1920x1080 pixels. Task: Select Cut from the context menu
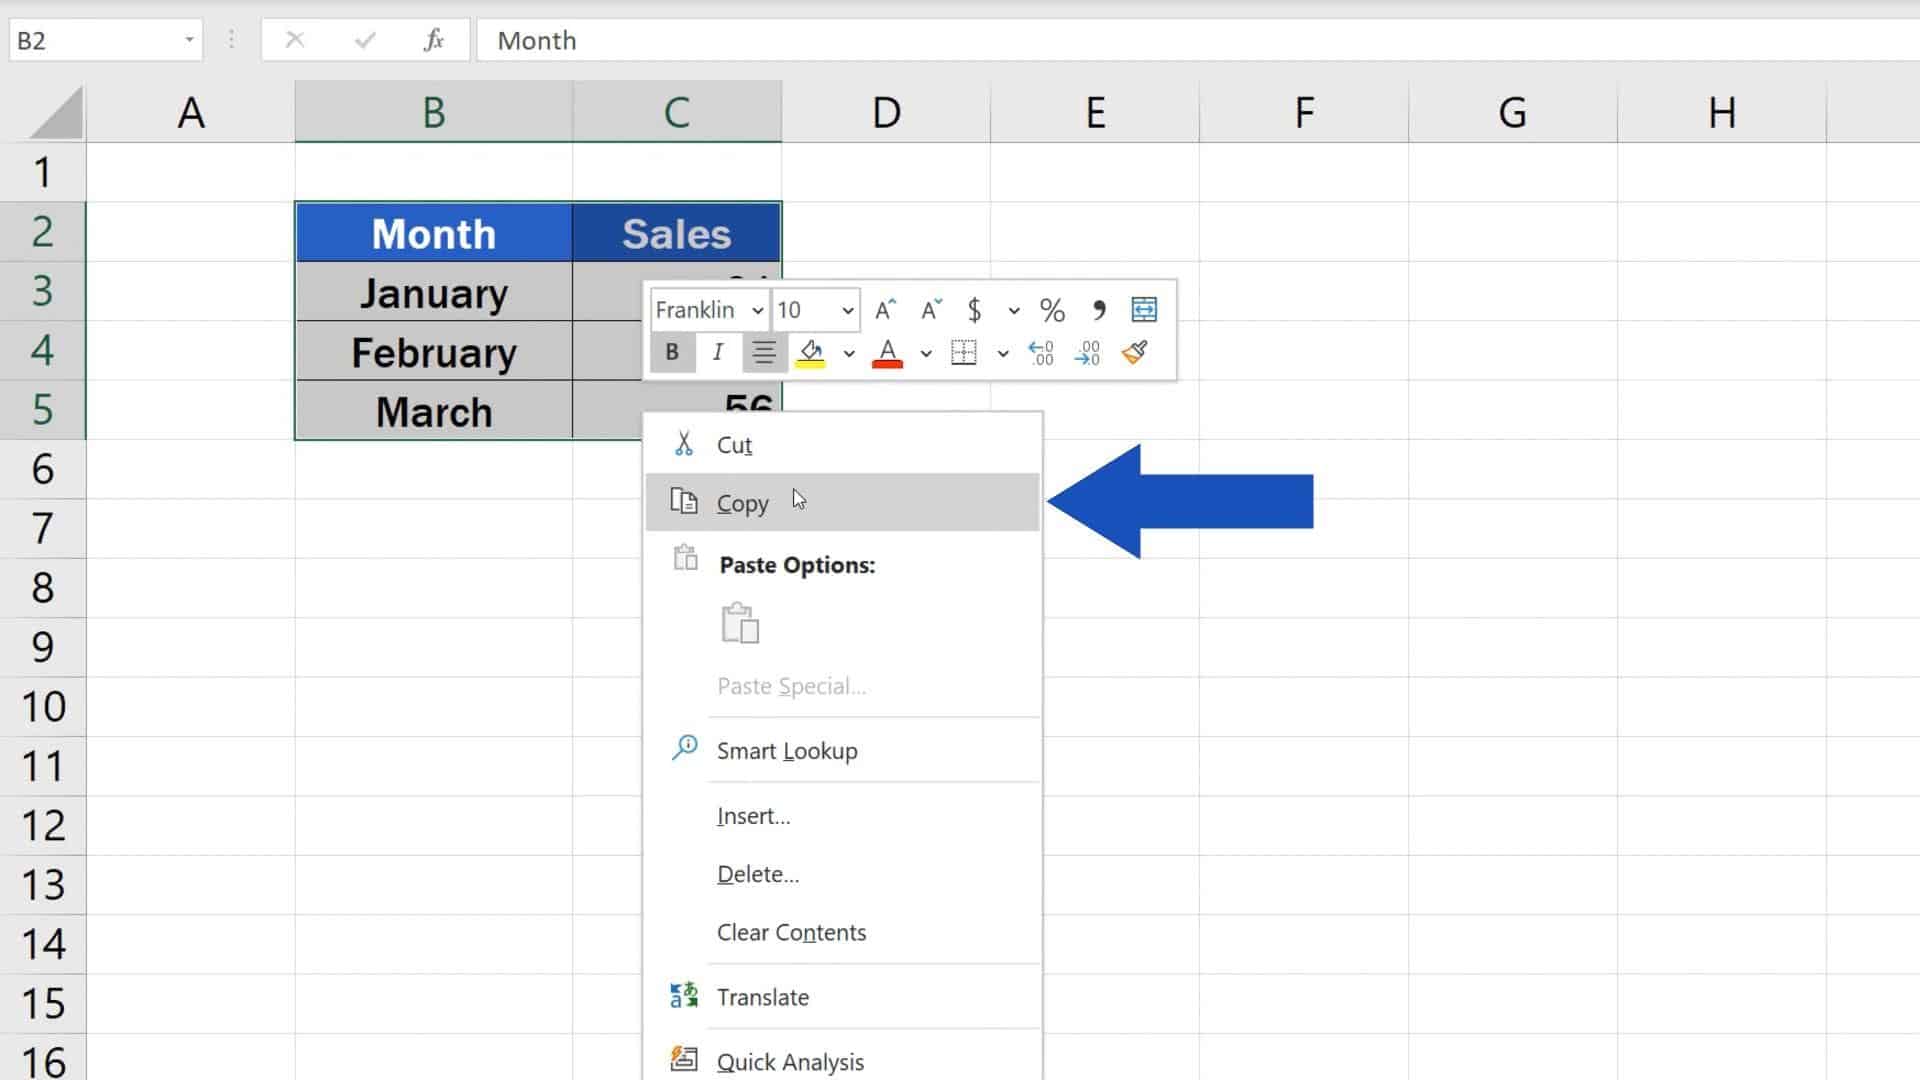coord(735,444)
